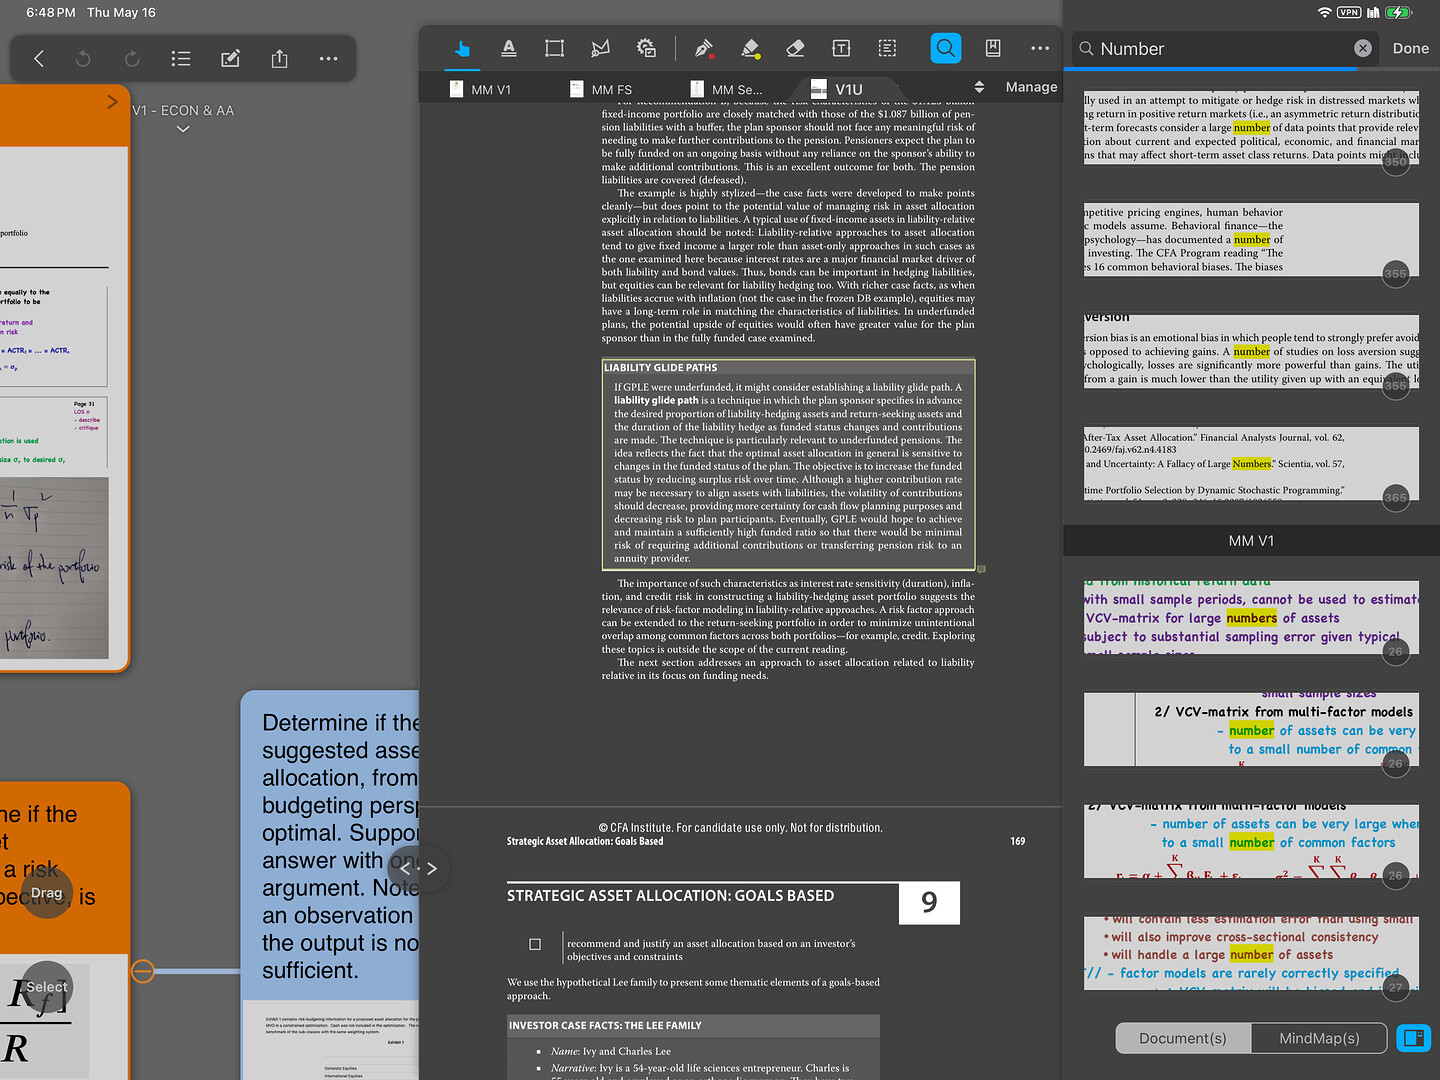Collapse the orange minus node connector
The width and height of the screenshot is (1440, 1080).
point(143,971)
